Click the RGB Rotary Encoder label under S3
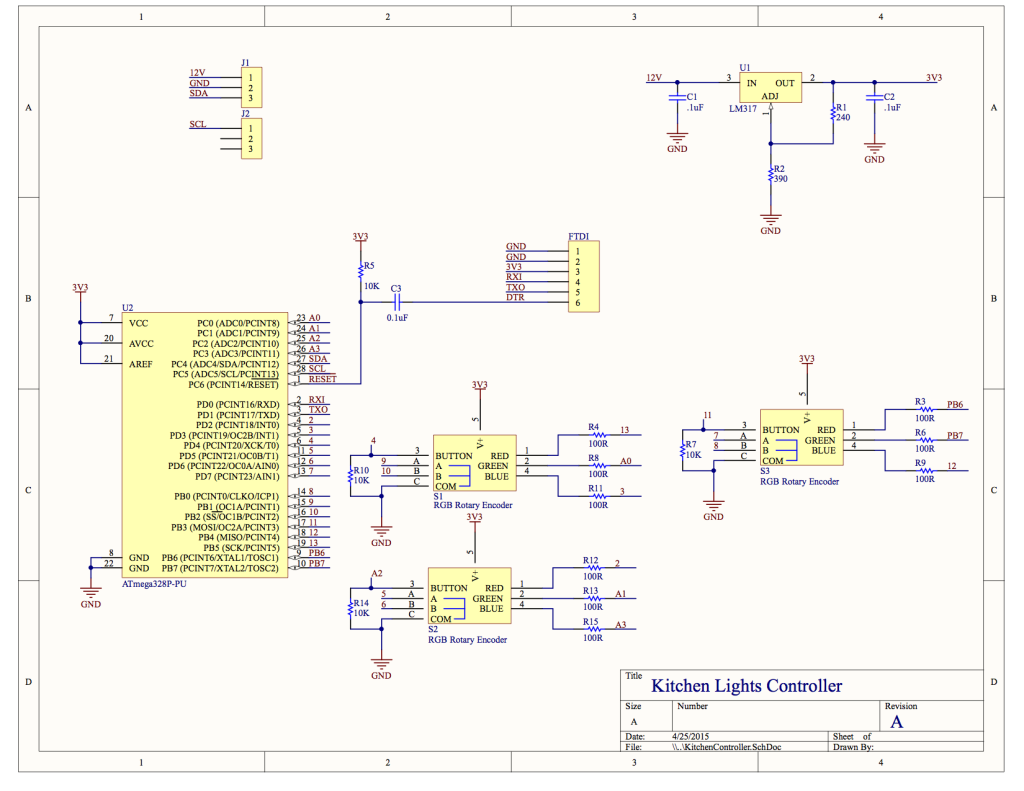 tap(799, 482)
